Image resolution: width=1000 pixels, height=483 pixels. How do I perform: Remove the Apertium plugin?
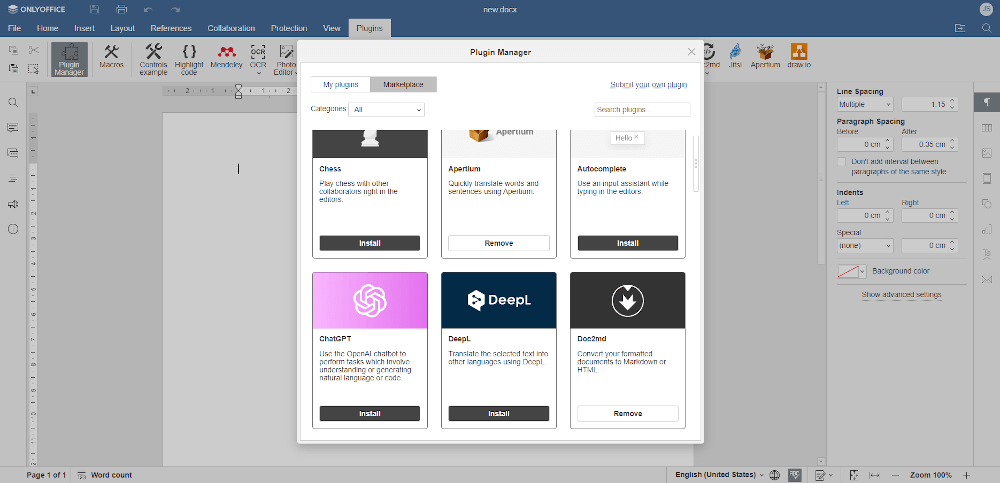point(499,243)
